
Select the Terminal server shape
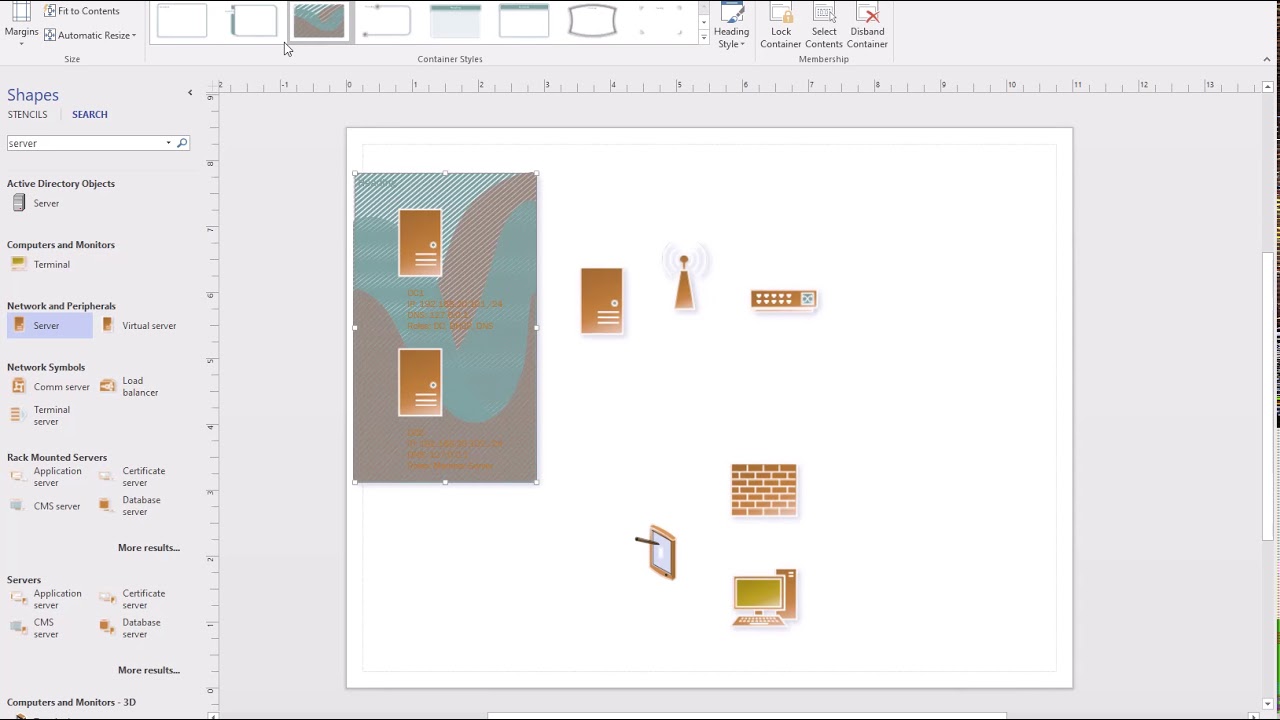[x=40, y=416]
